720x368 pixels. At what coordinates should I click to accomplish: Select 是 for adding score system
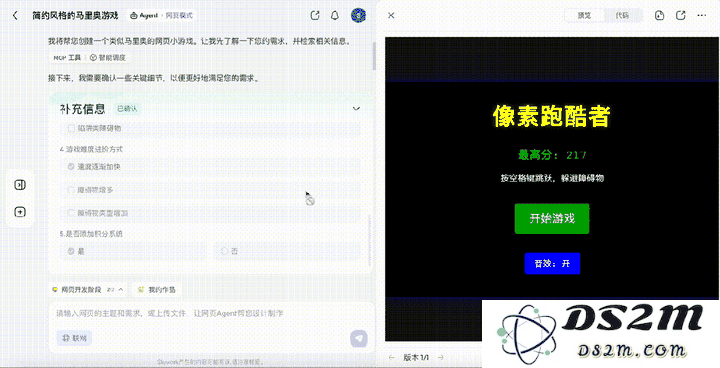click(71, 251)
